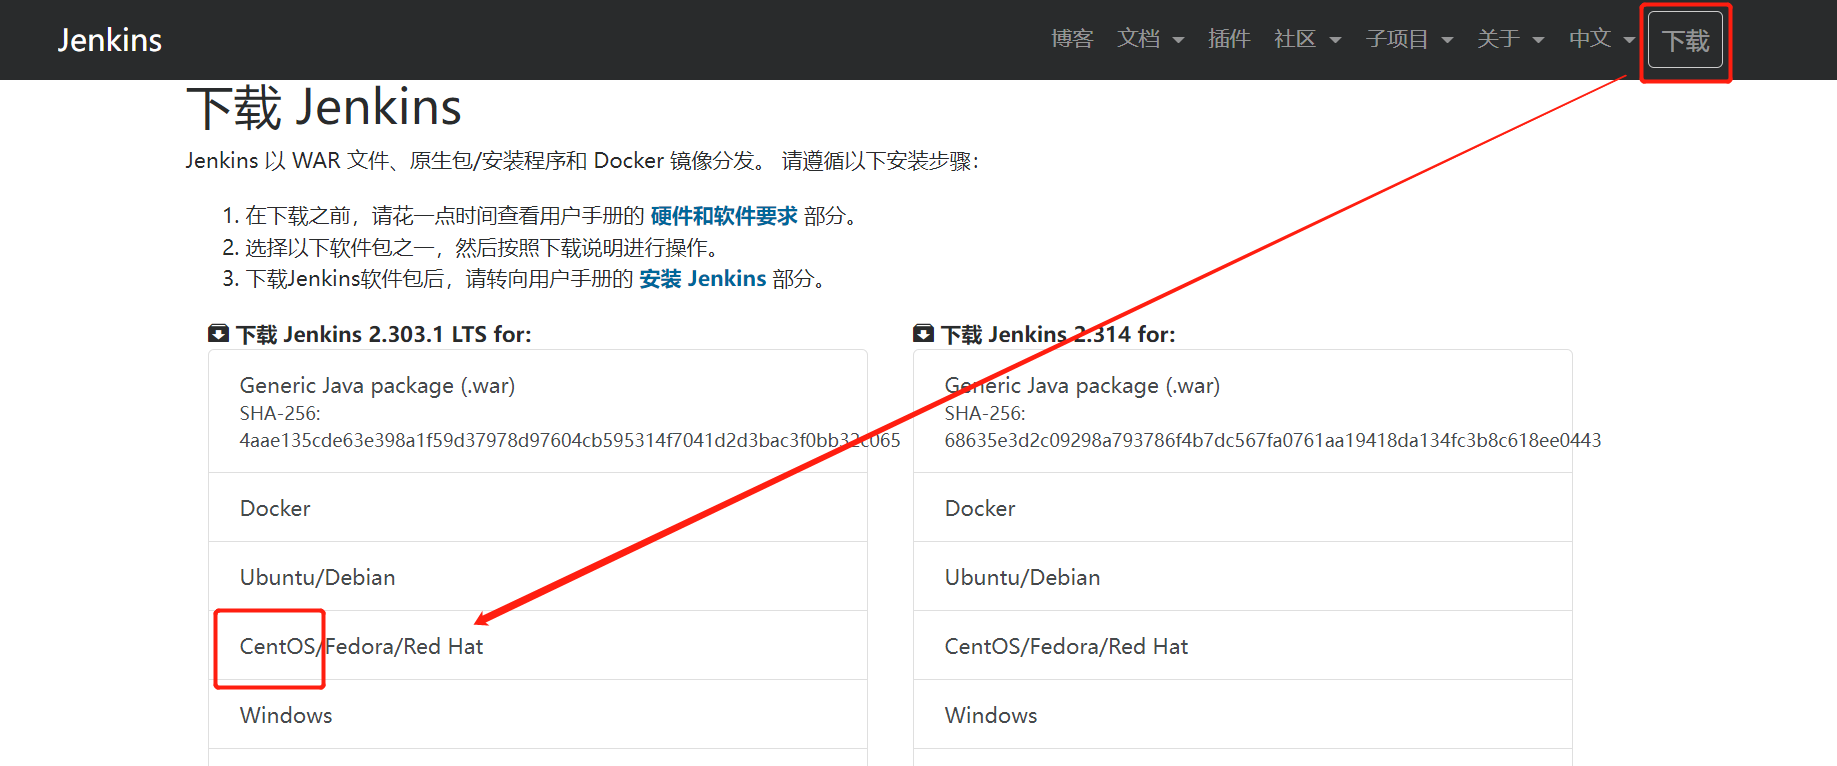Open the 硬件和软件要求 link
The image size is (1837, 766).
pos(724,216)
